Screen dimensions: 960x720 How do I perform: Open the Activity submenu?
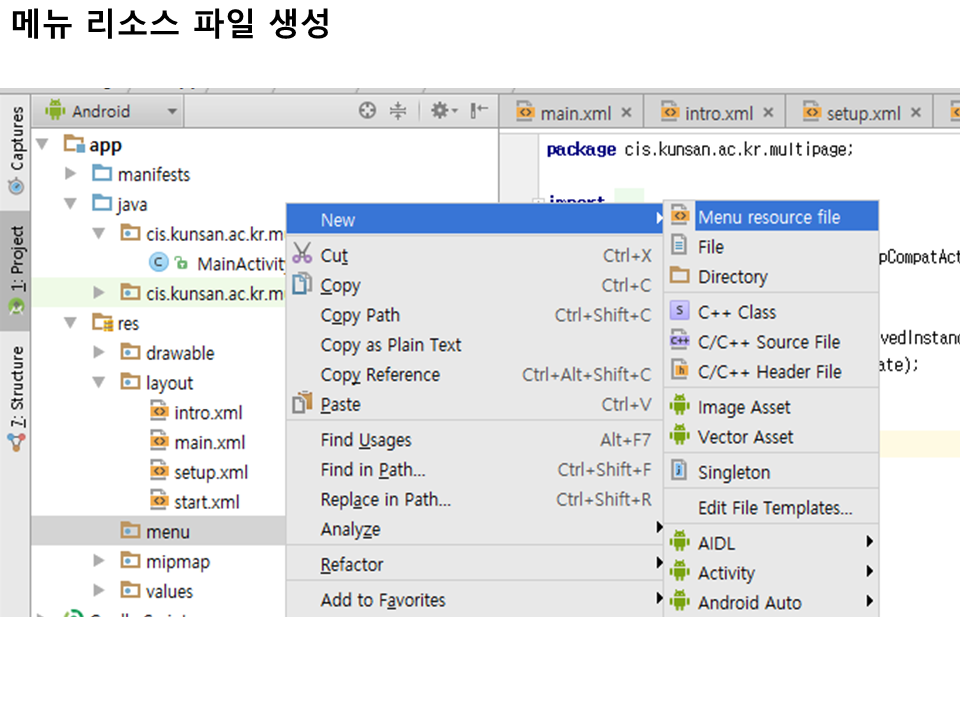coord(726,573)
